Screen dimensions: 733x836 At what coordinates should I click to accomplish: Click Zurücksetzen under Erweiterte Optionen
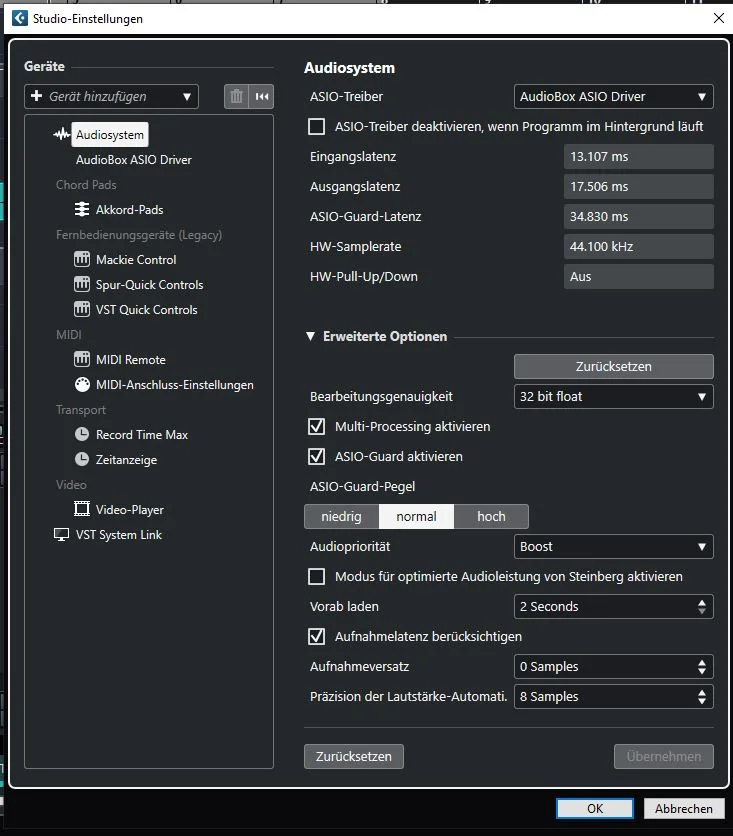tap(614, 366)
